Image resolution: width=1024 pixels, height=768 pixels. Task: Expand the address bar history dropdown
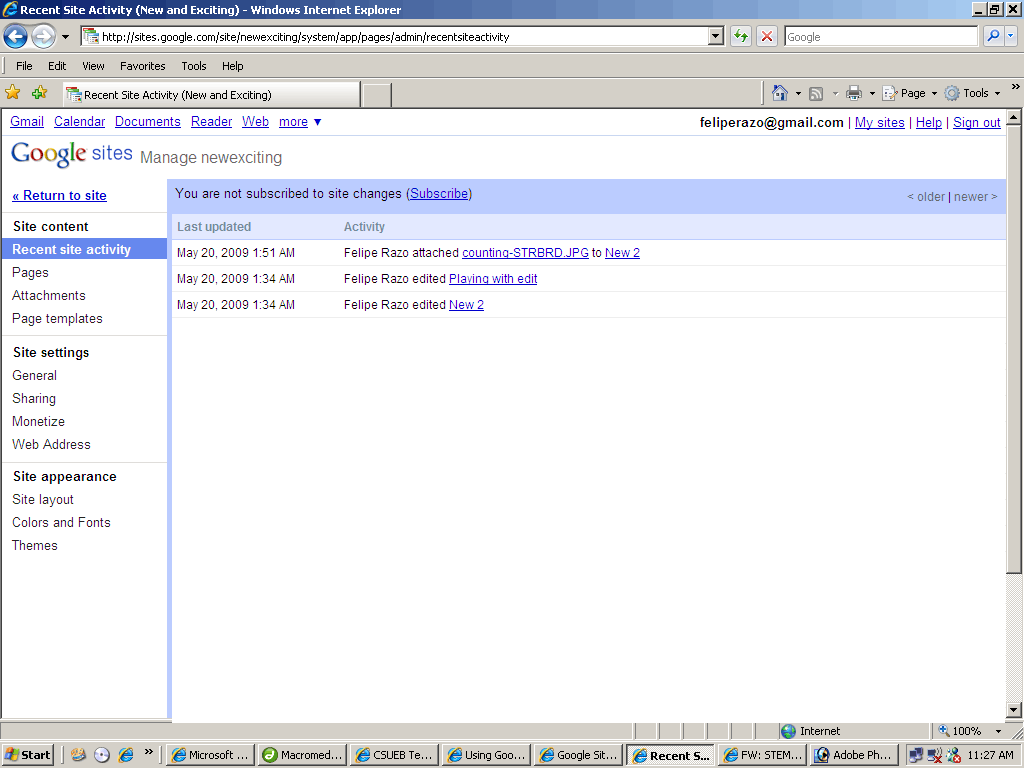(716, 37)
